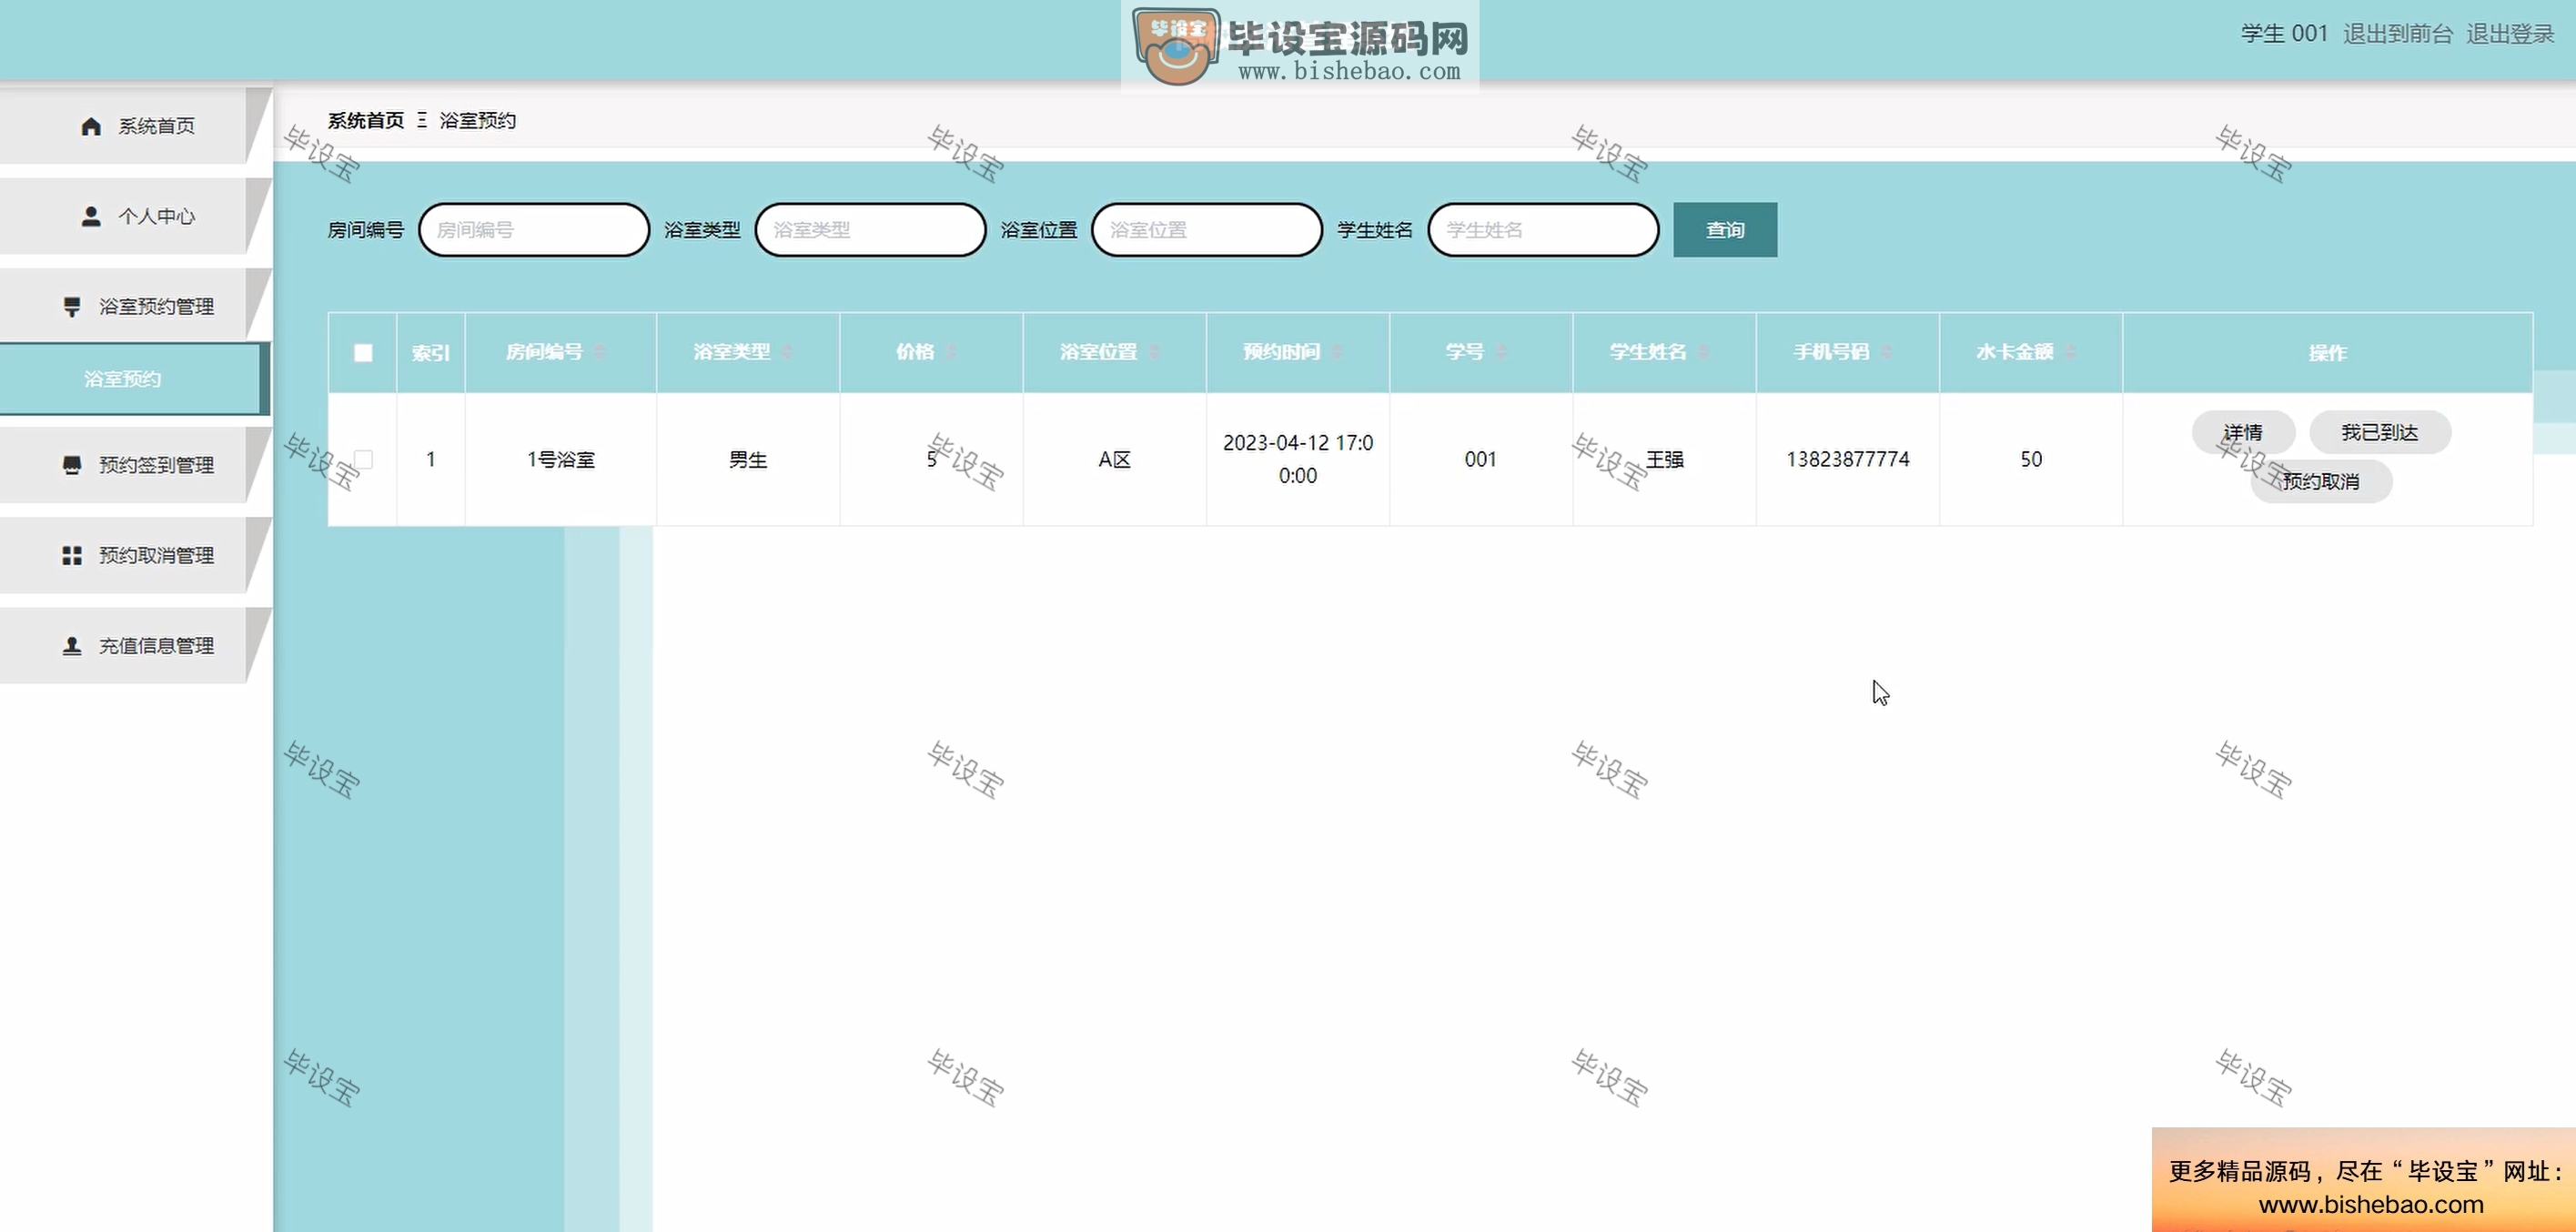Click the 男生 type cell
2576x1232 pixels.
748,459
